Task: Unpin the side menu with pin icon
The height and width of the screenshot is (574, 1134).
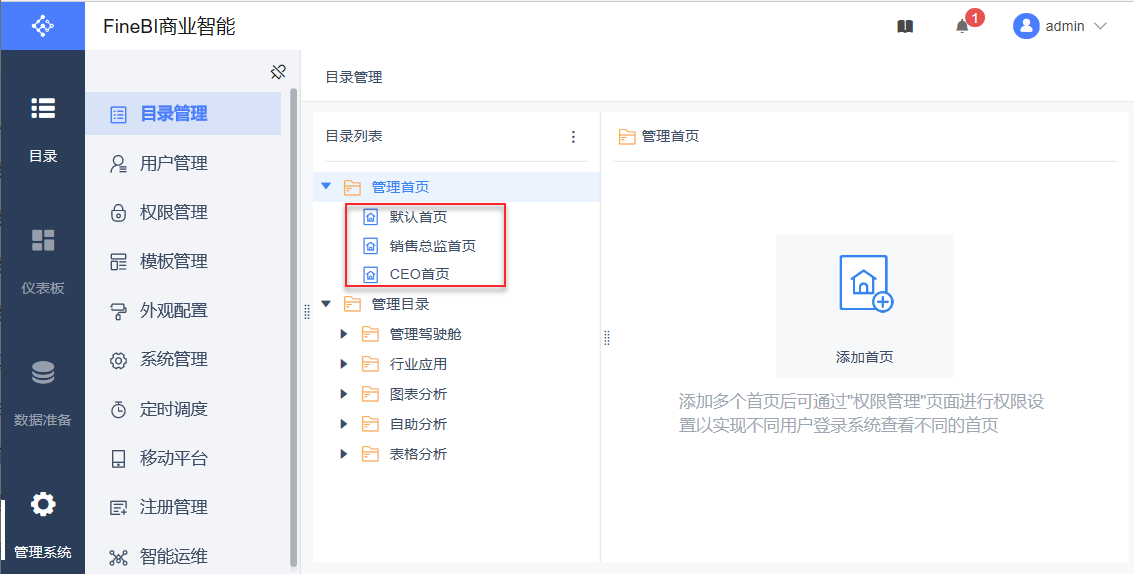Action: coord(278,72)
